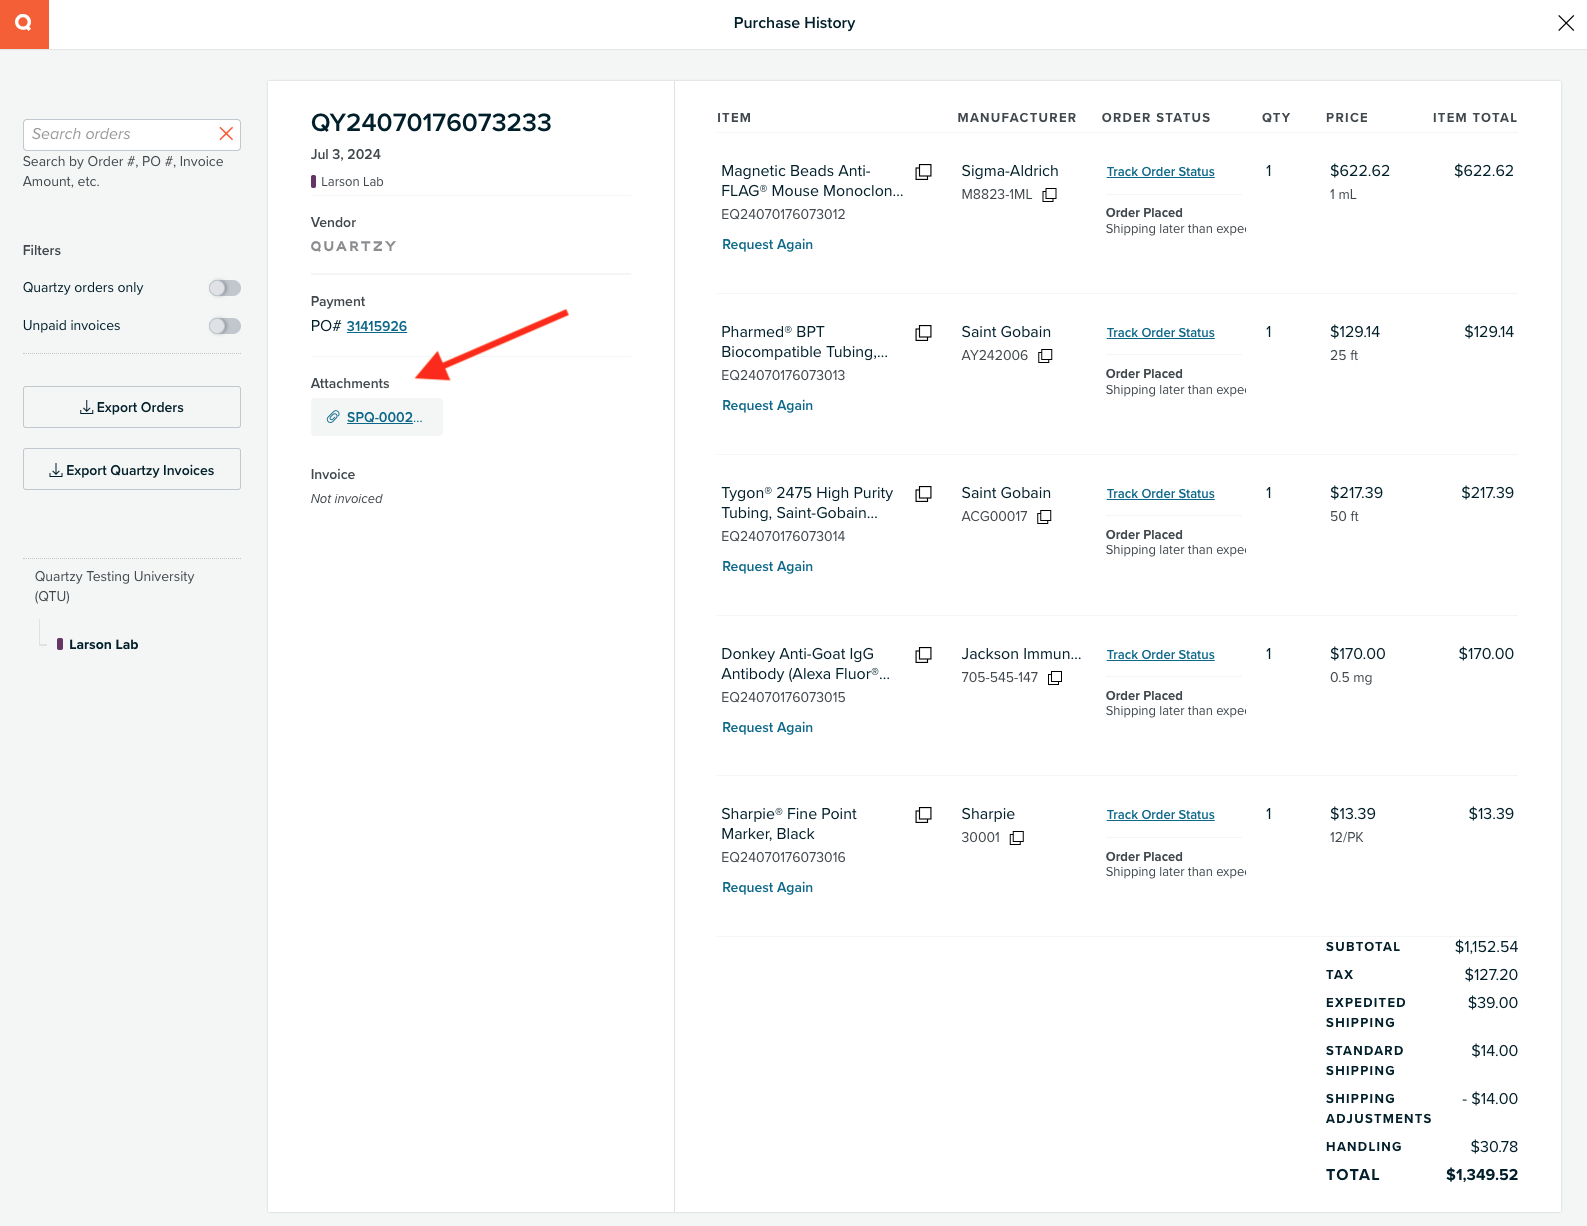The height and width of the screenshot is (1226, 1587).
Task: Track order status for Tygon Tubing
Action: [1160, 494]
